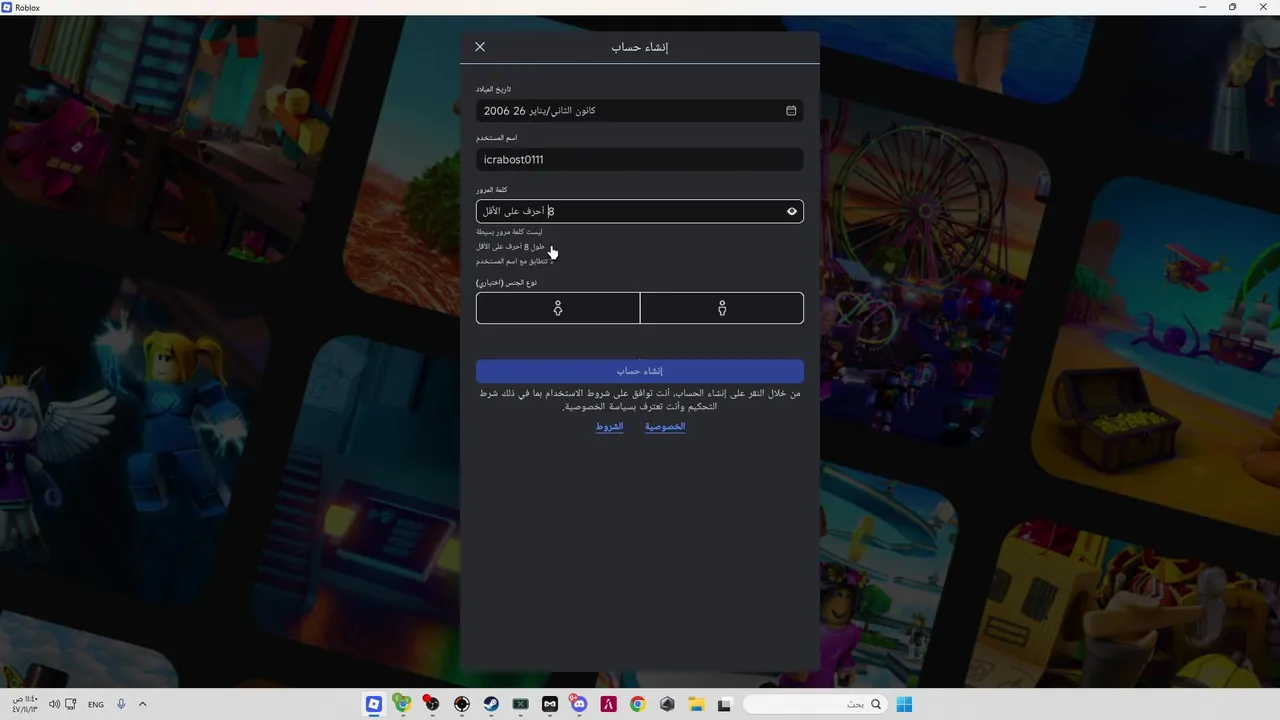Screen dimensions: 1280x720
Task: Click the microphone tray icon
Action: coord(121,704)
